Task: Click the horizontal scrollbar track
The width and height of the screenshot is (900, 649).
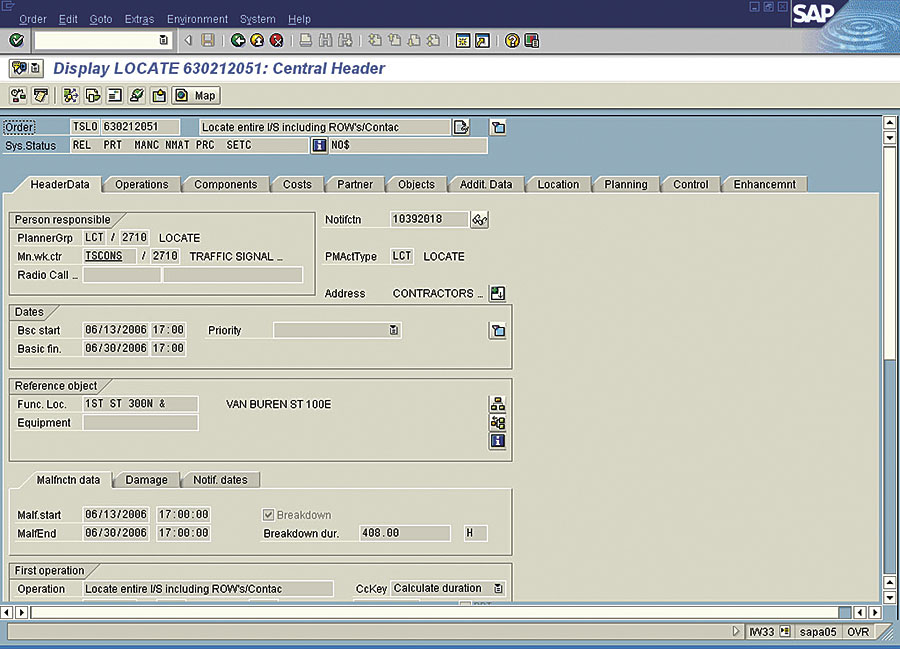Action: [434, 612]
